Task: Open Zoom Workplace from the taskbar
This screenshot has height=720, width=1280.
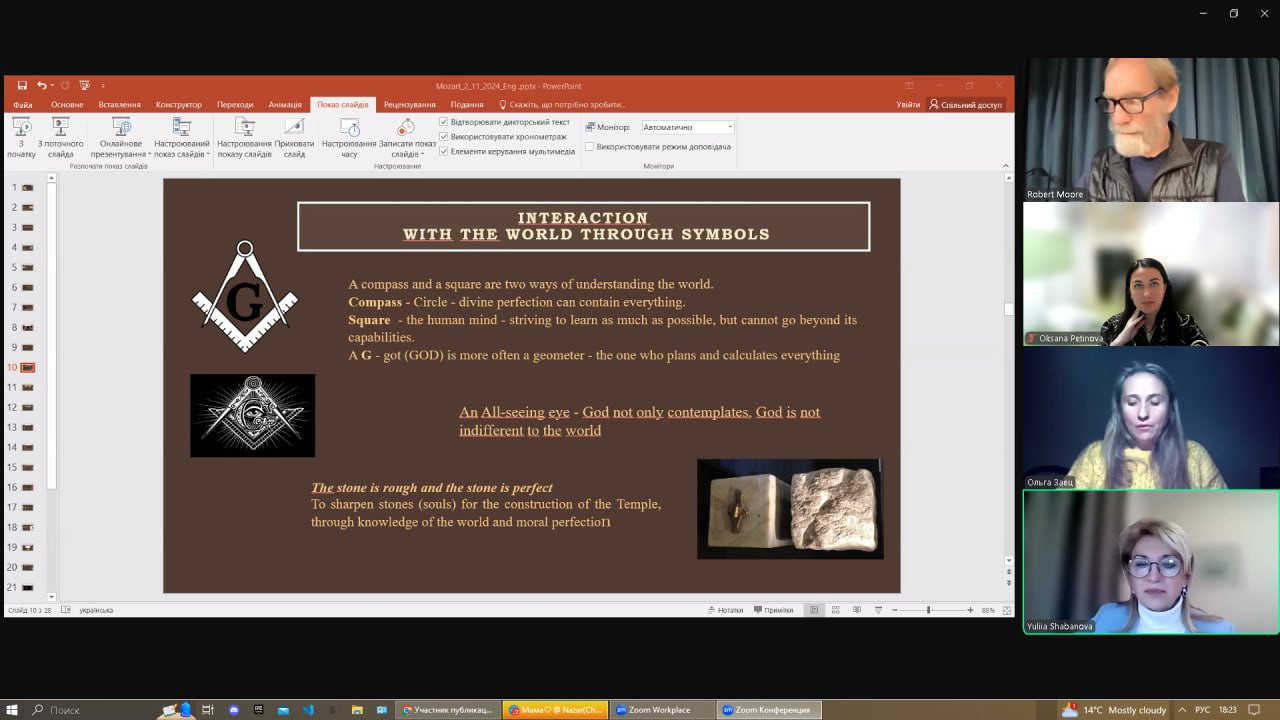Action: tap(661, 710)
